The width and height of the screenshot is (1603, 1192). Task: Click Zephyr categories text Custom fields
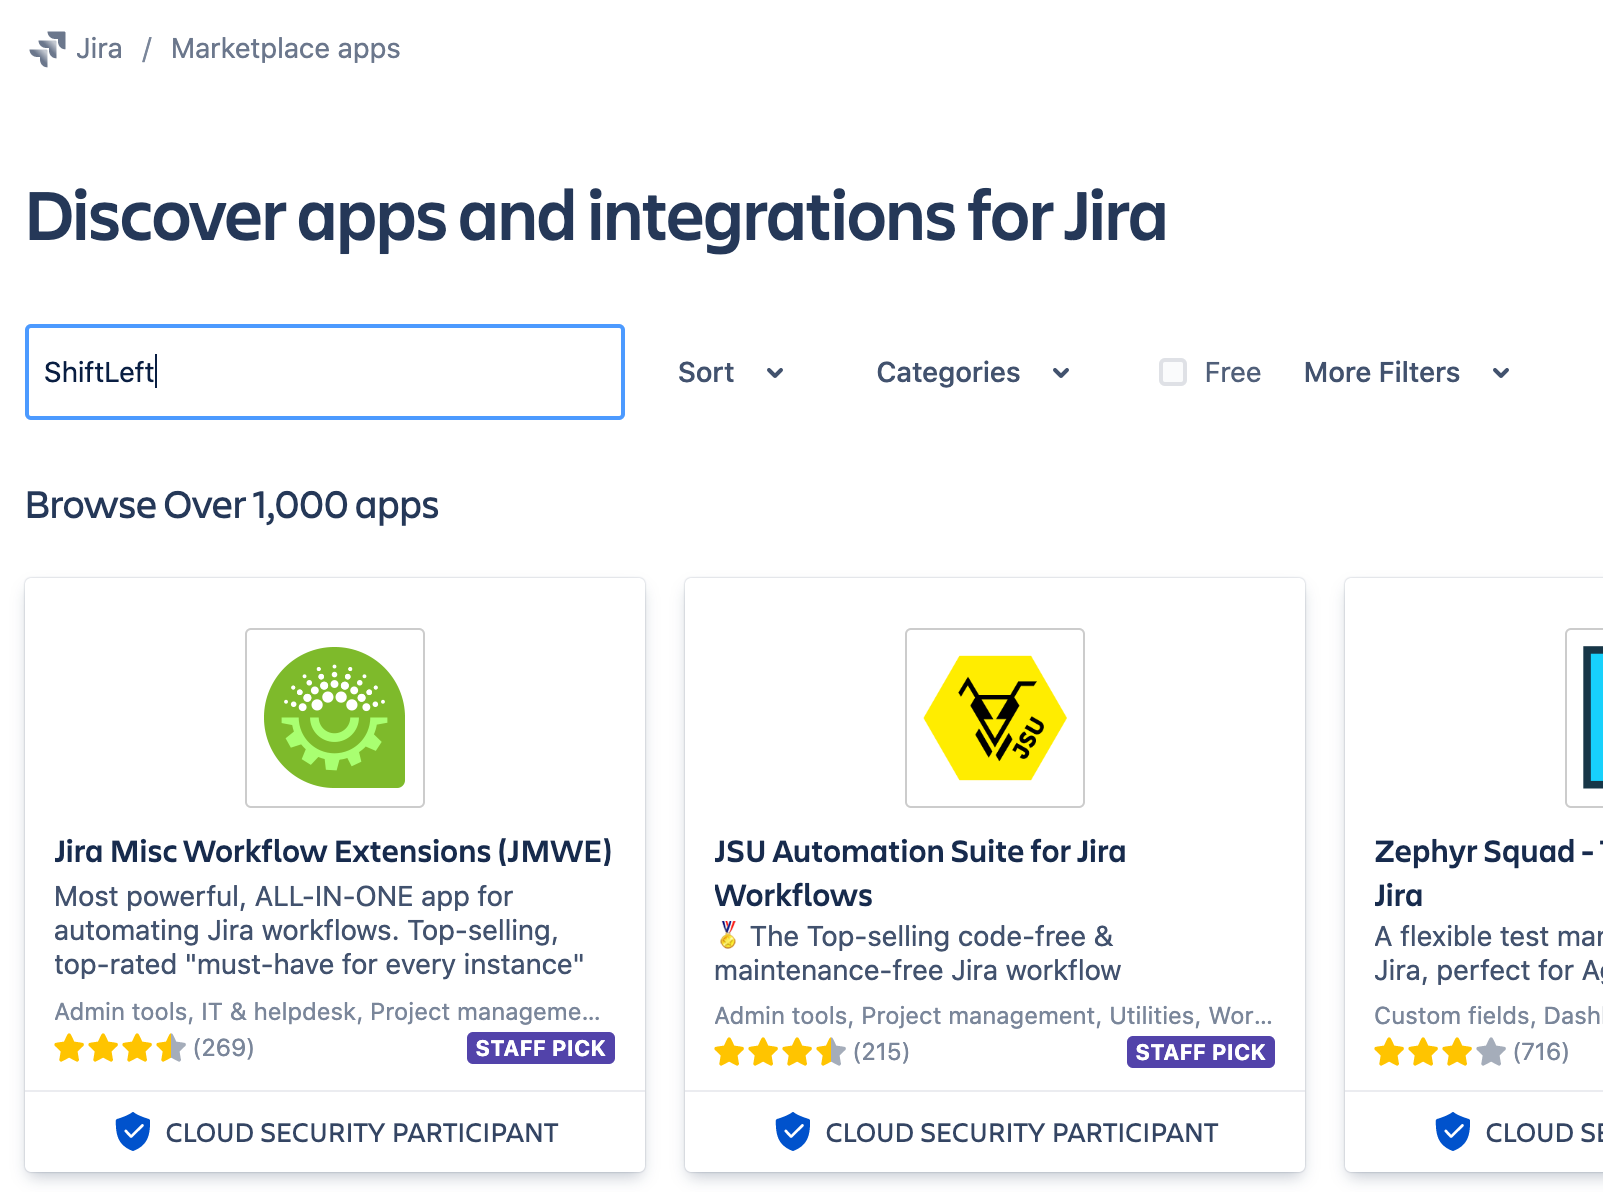tap(1488, 1016)
